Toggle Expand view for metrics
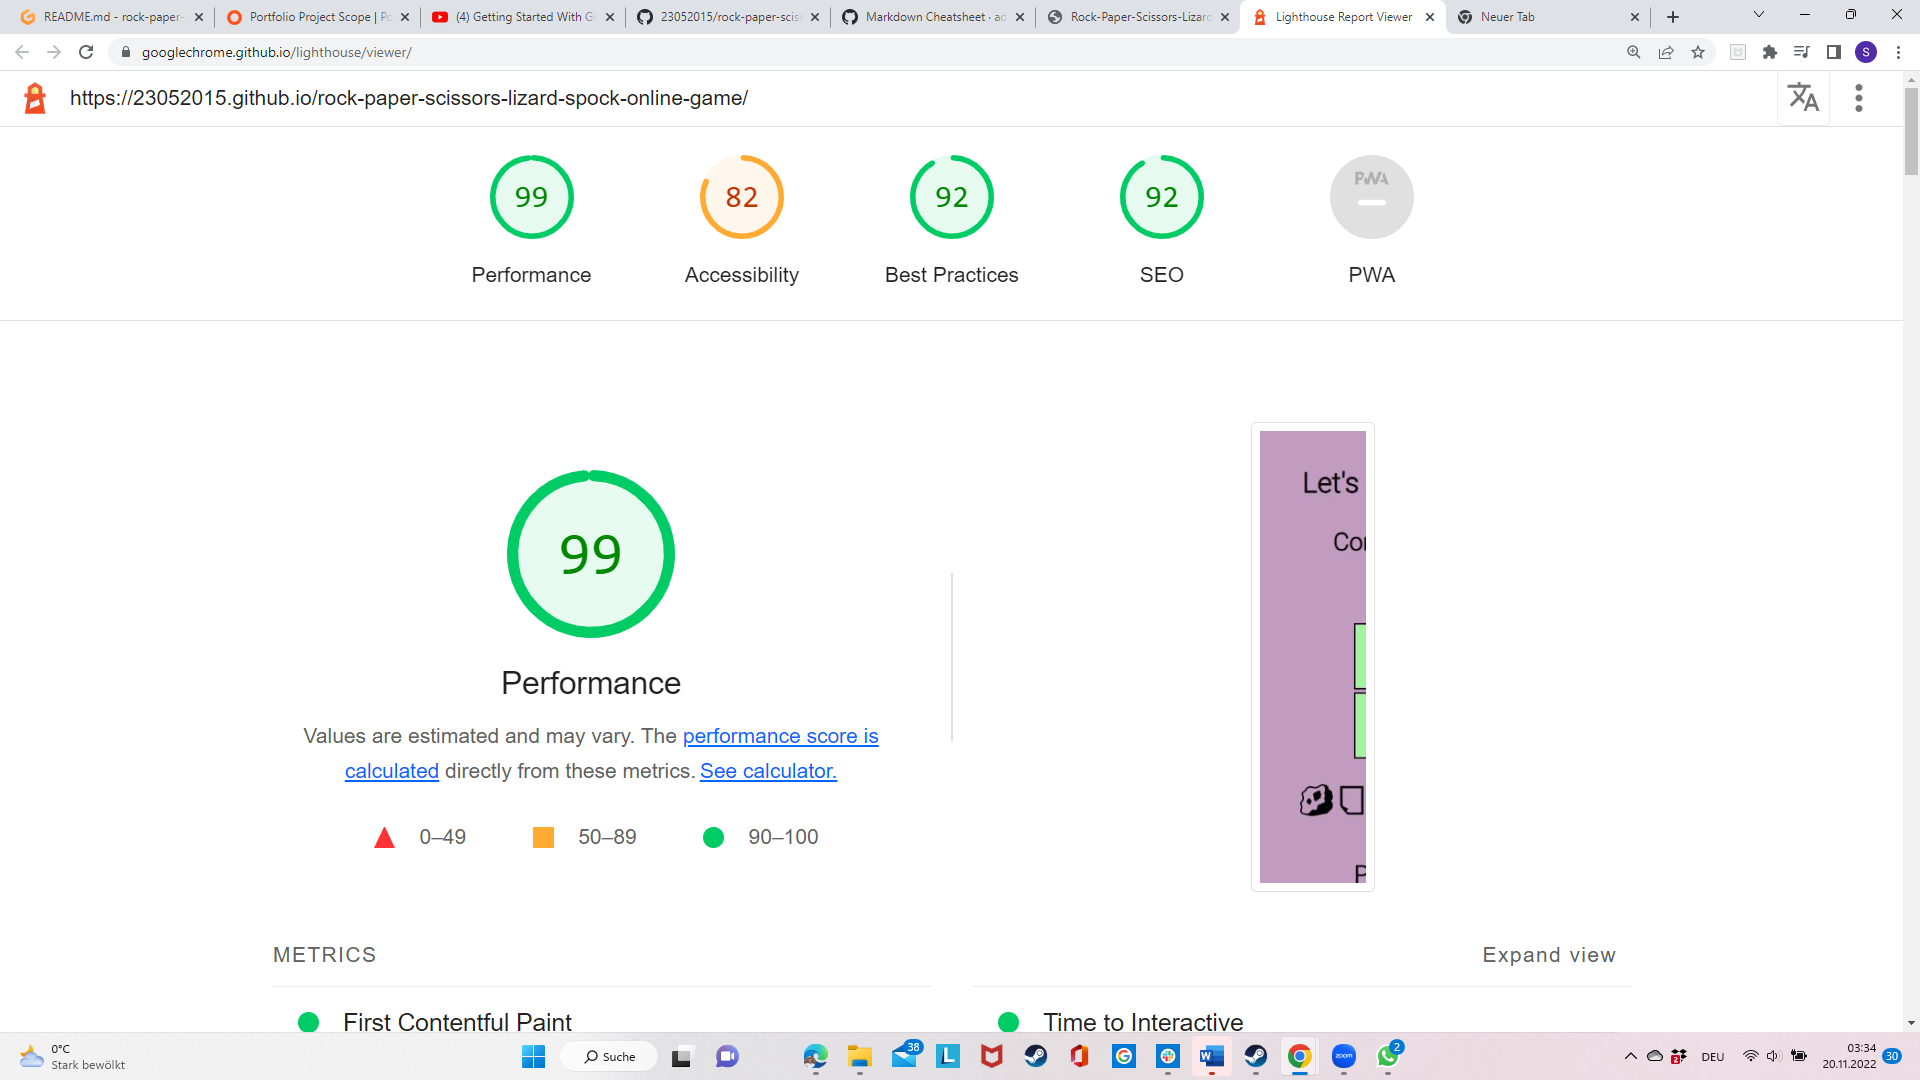Viewport: 1920px width, 1080px height. click(x=1548, y=955)
